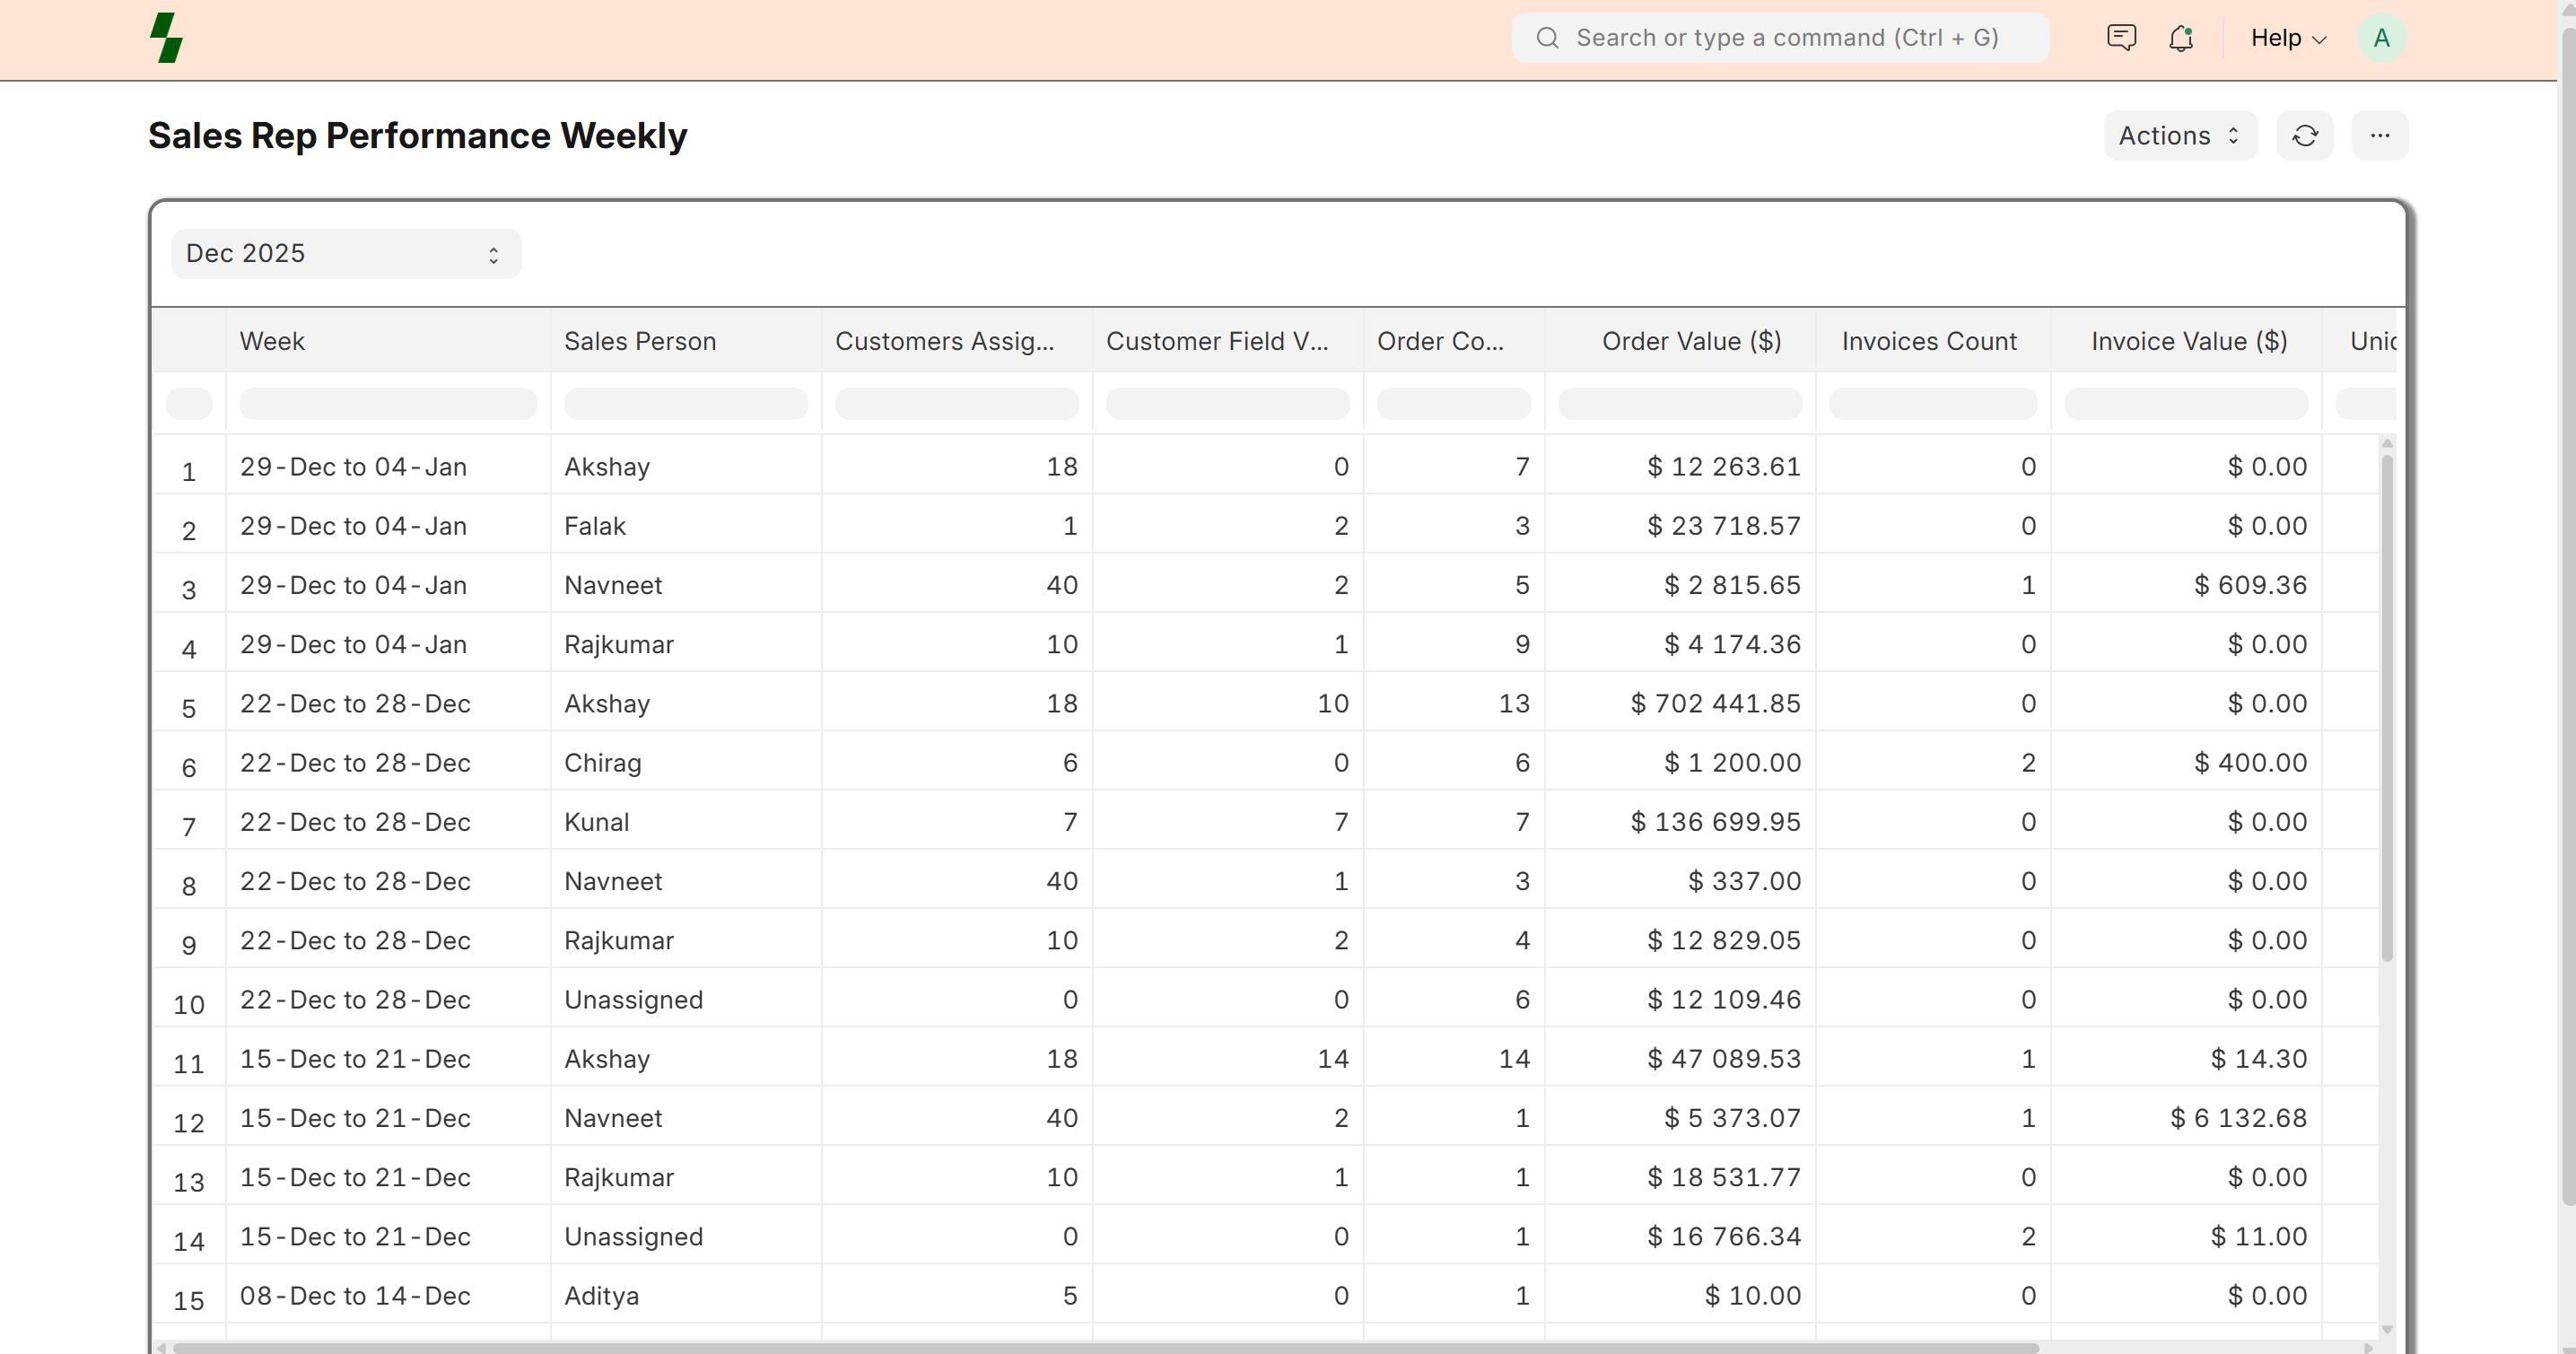2576x1354 pixels.
Task: Open the notifications bell icon
Action: pos(2181,38)
